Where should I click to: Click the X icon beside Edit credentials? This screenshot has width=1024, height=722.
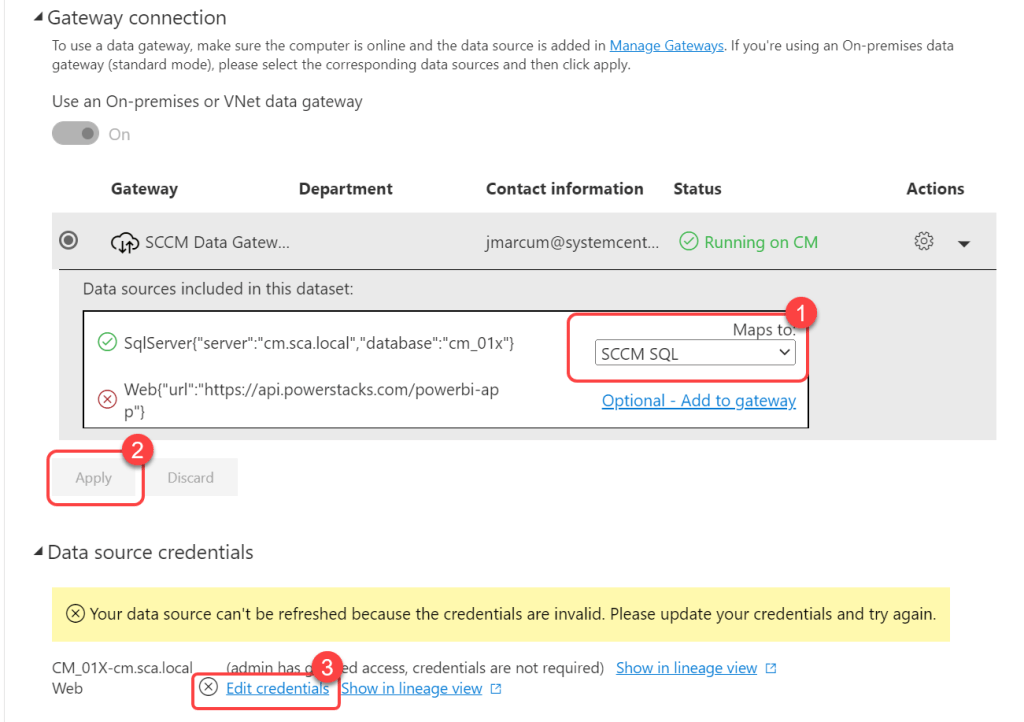[208, 687]
